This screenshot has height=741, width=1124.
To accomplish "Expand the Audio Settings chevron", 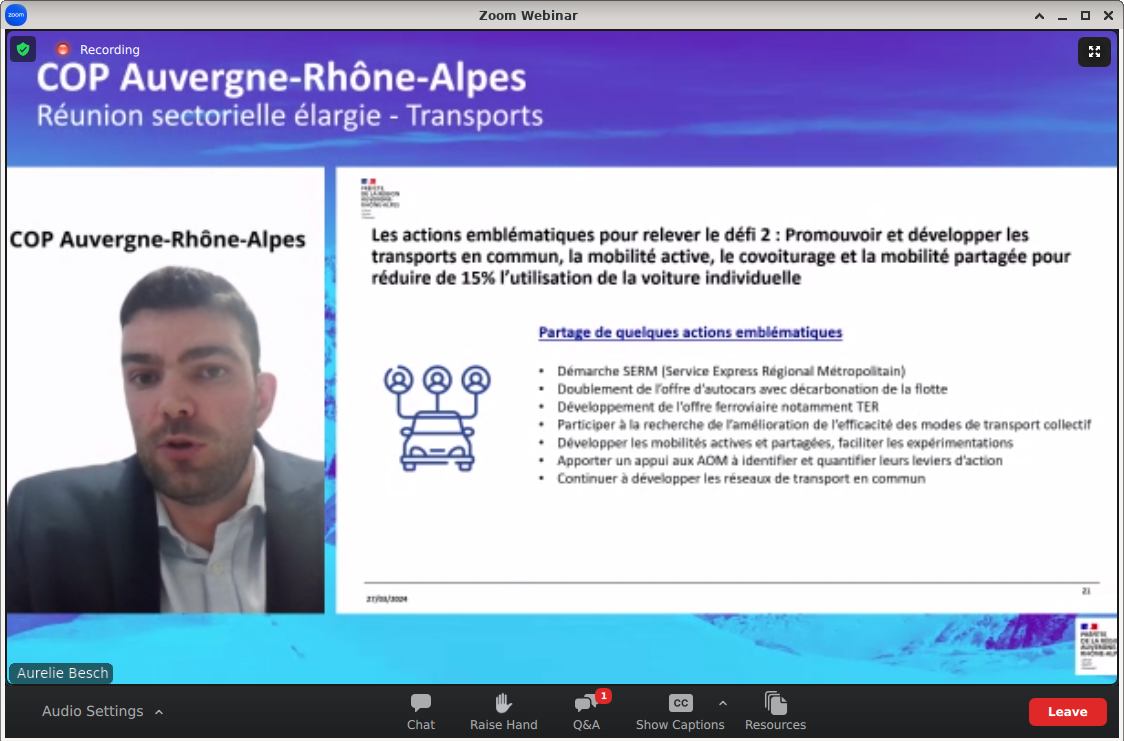I will tap(159, 712).
